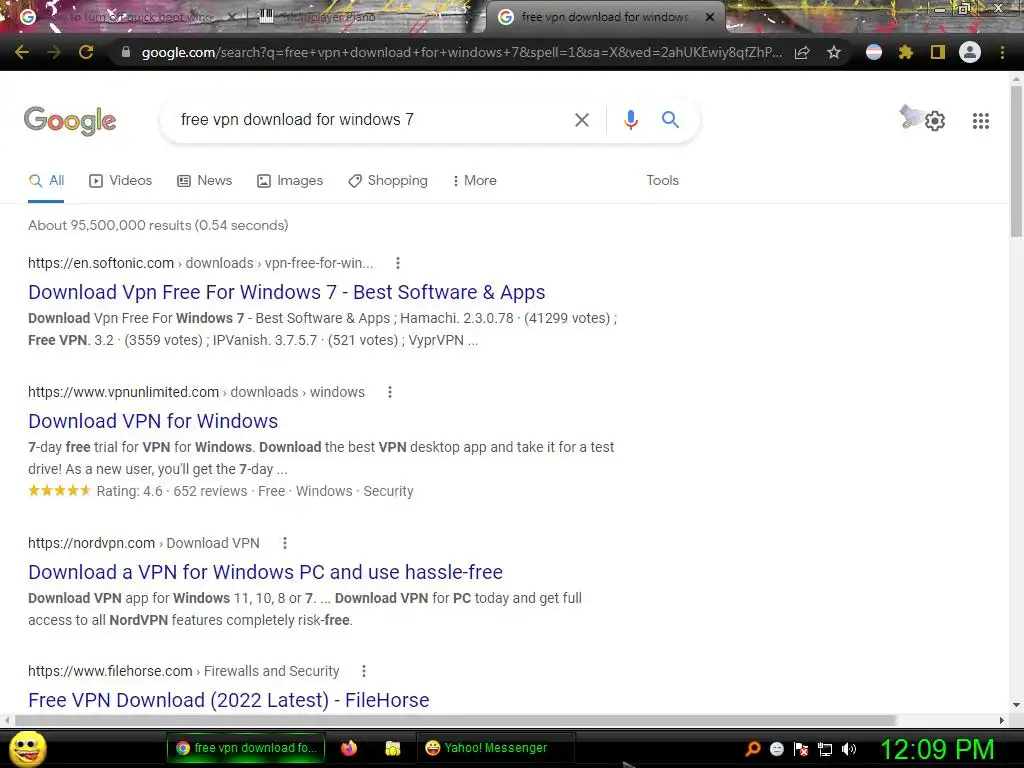Click the round white tray icon
1024x768 pixels.
776,749
